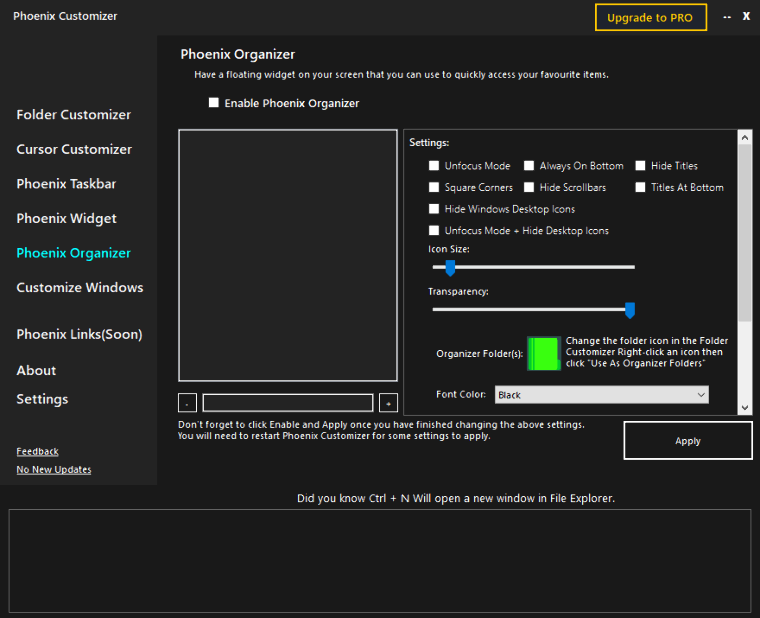This screenshot has width=760, height=618.
Task: Minimize the Phoenix Customizer window
Action: pos(727,17)
